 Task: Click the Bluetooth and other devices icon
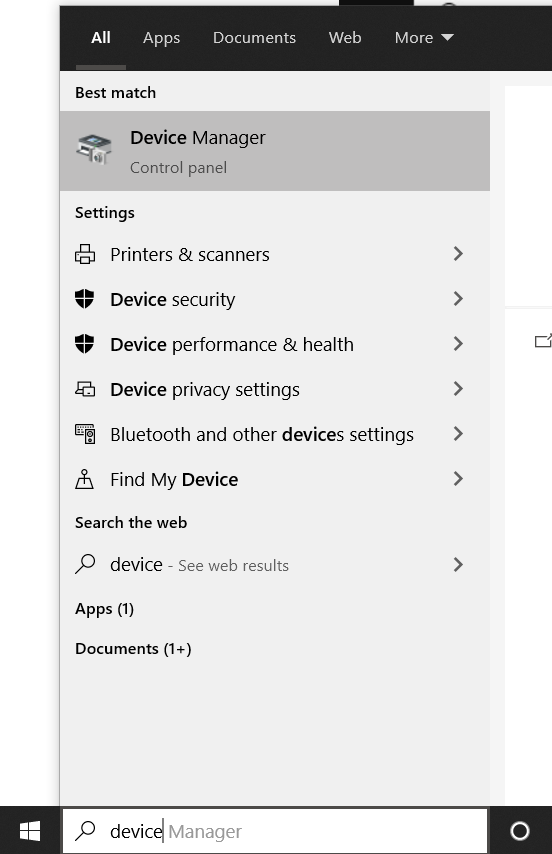[x=85, y=434]
